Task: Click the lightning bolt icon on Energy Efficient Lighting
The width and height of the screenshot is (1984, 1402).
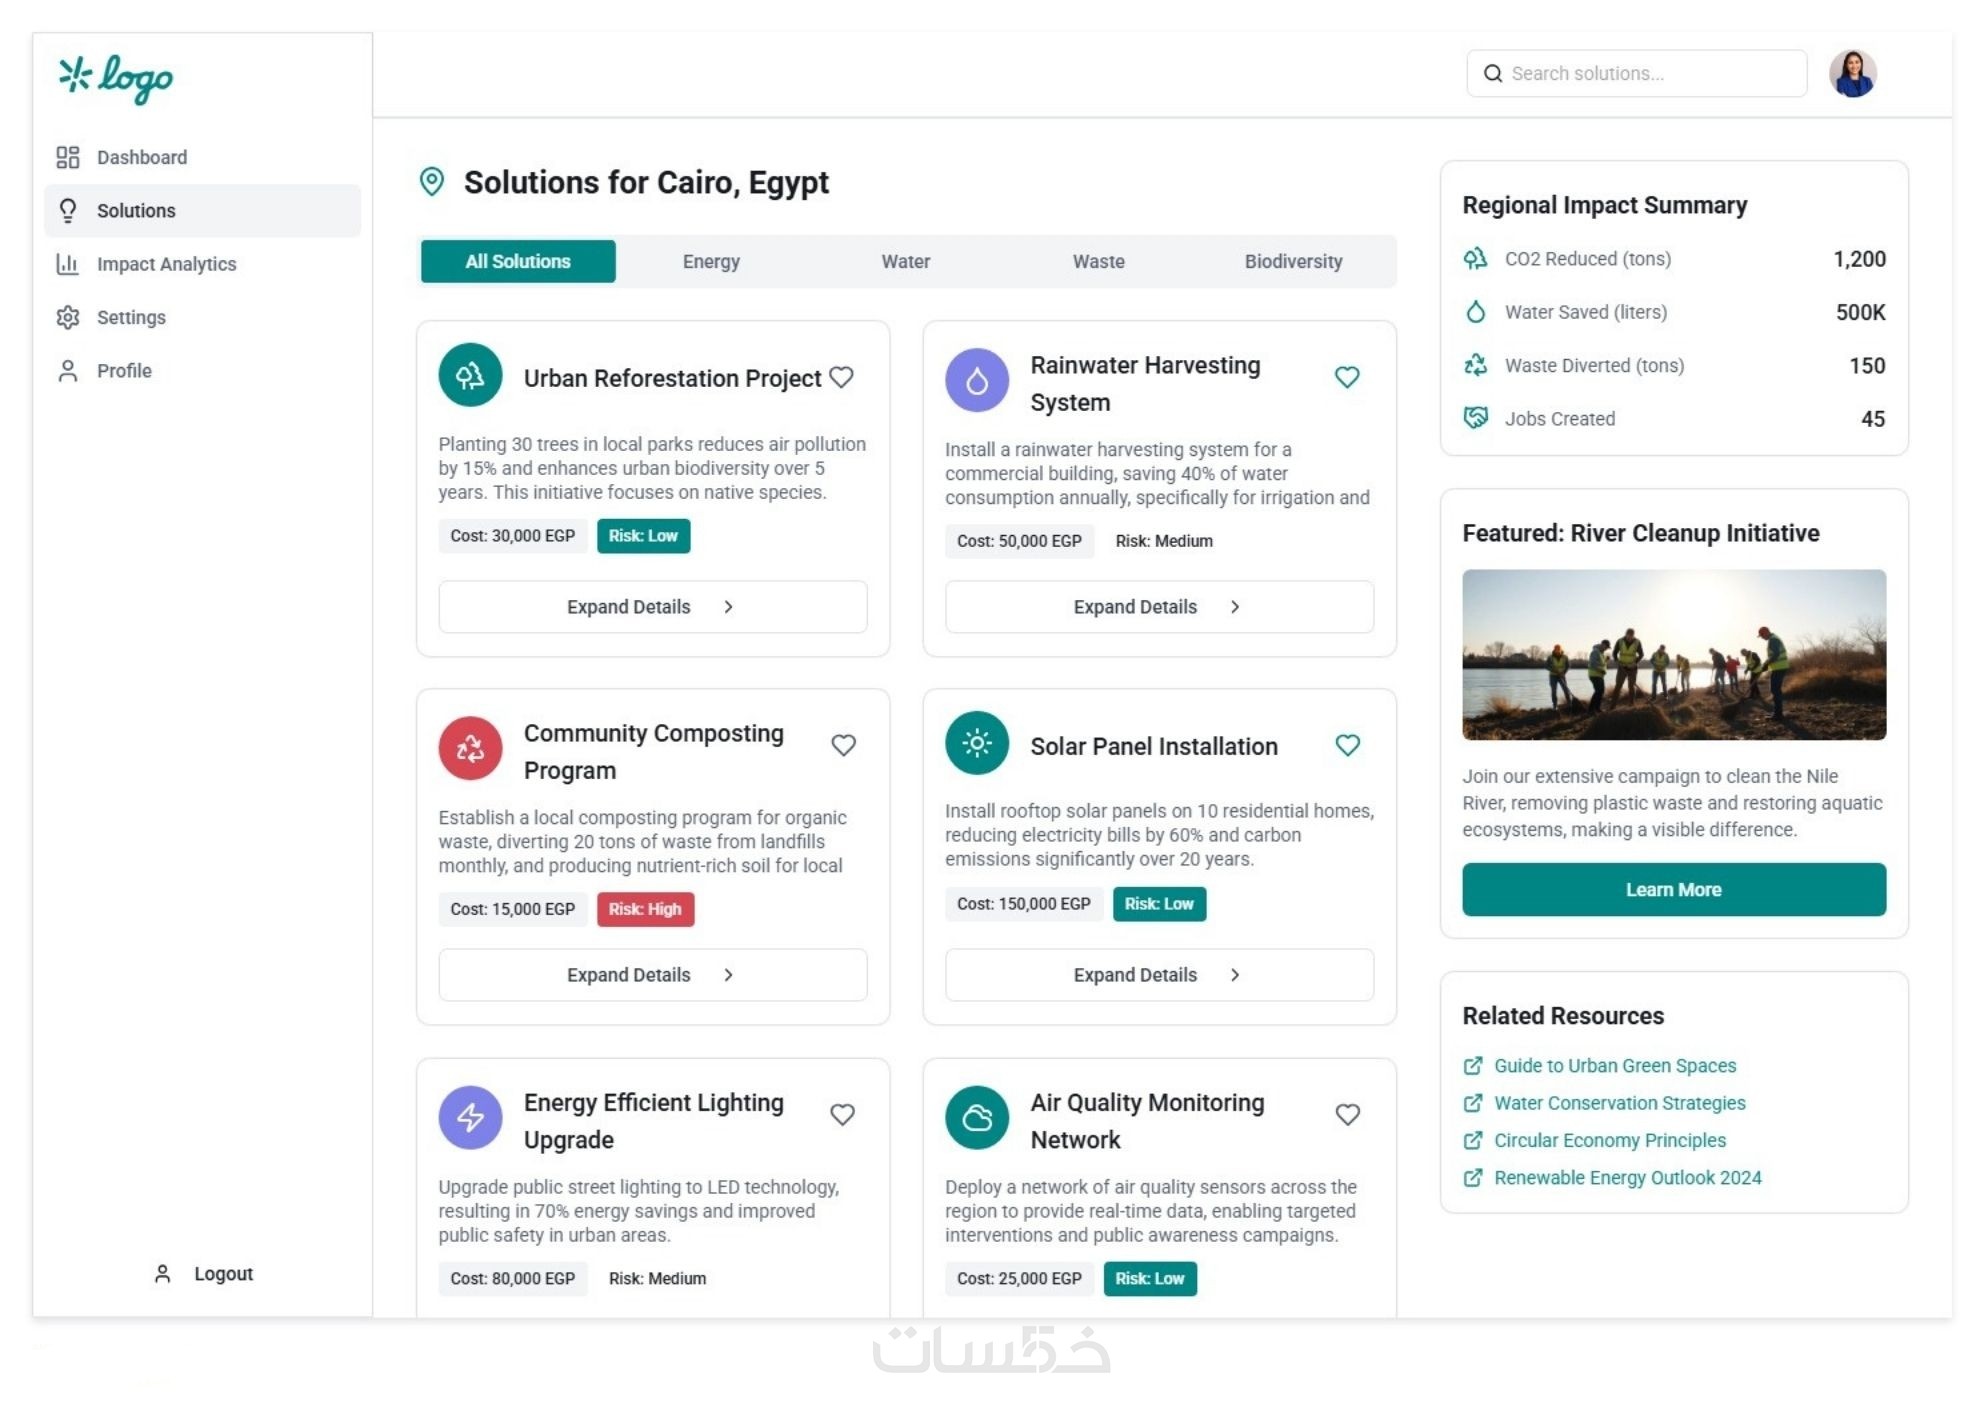Action: point(470,1117)
